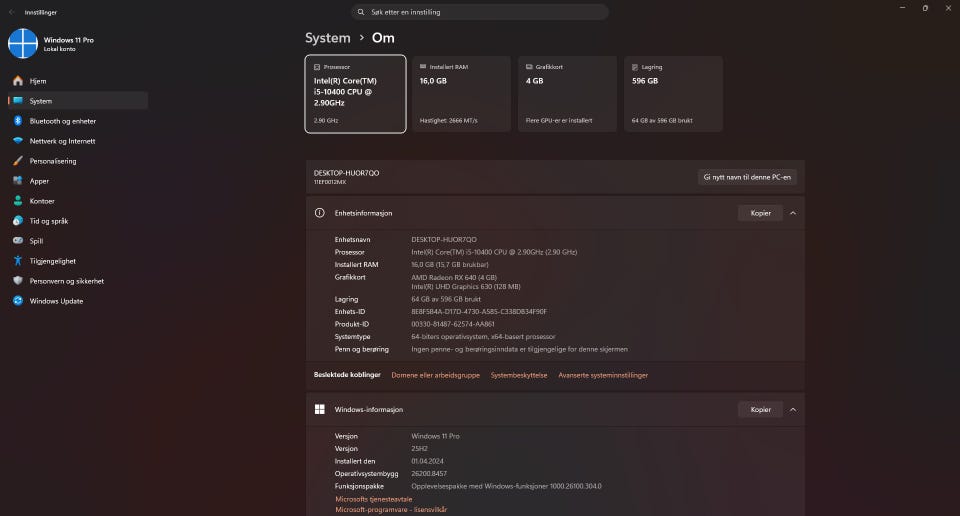Click the Enhets-ID value text
960x516 pixels.
tap(479, 312)
